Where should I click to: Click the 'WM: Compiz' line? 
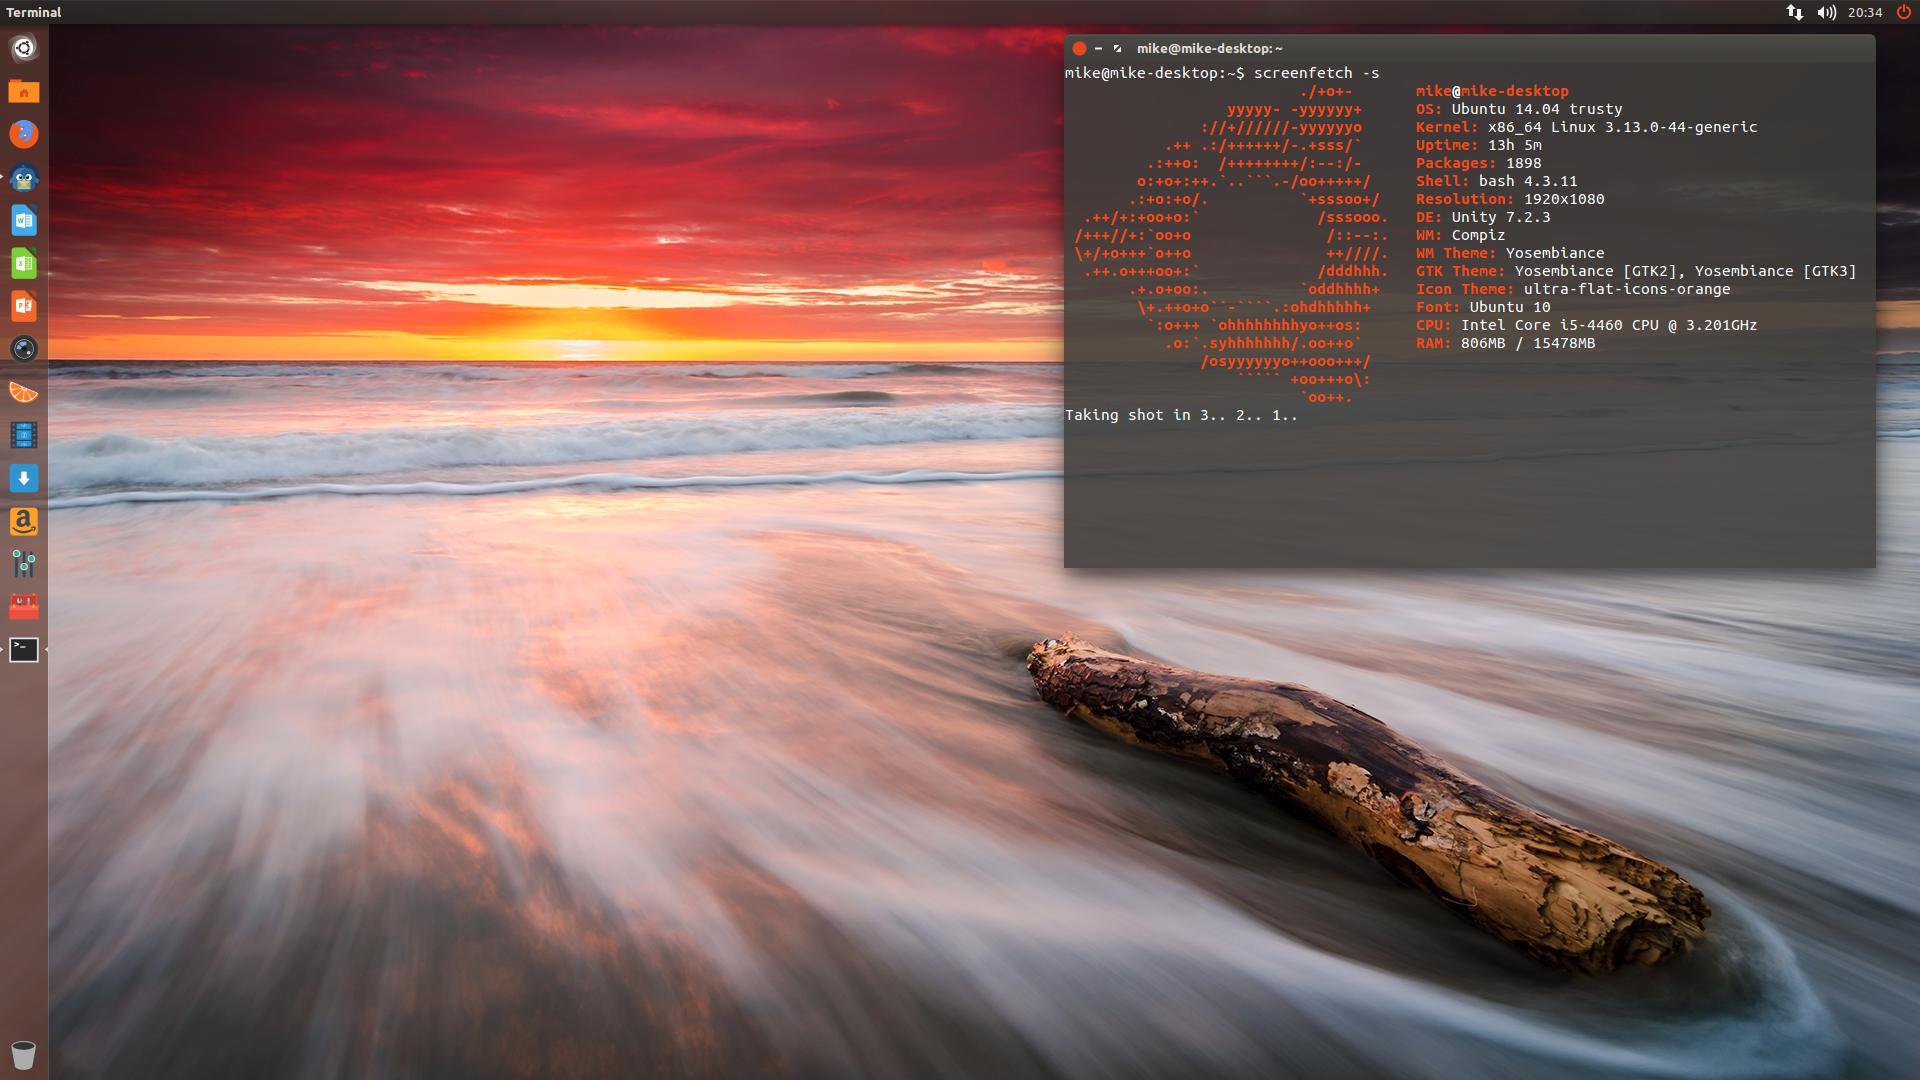1460,235
